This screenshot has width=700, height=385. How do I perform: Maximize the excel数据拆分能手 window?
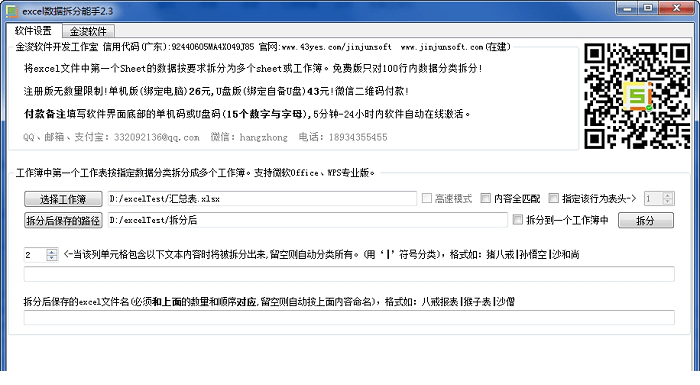point(648,8)
